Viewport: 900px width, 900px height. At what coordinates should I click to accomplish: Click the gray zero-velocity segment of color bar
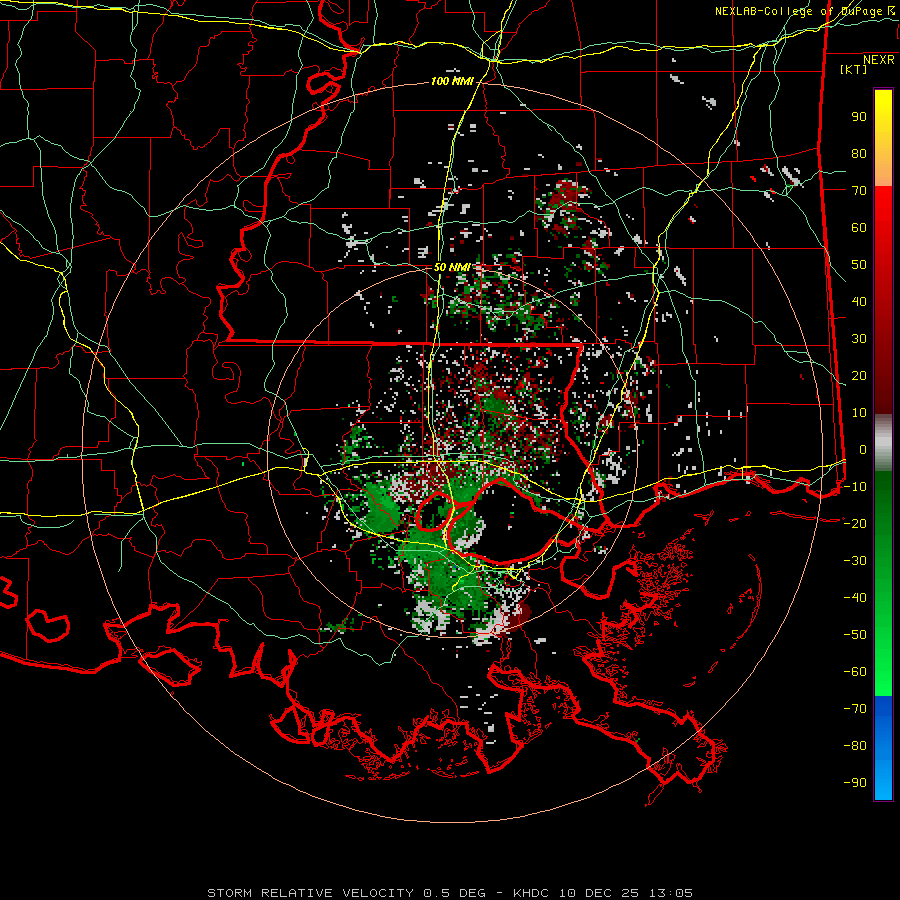tap(883, 442)
